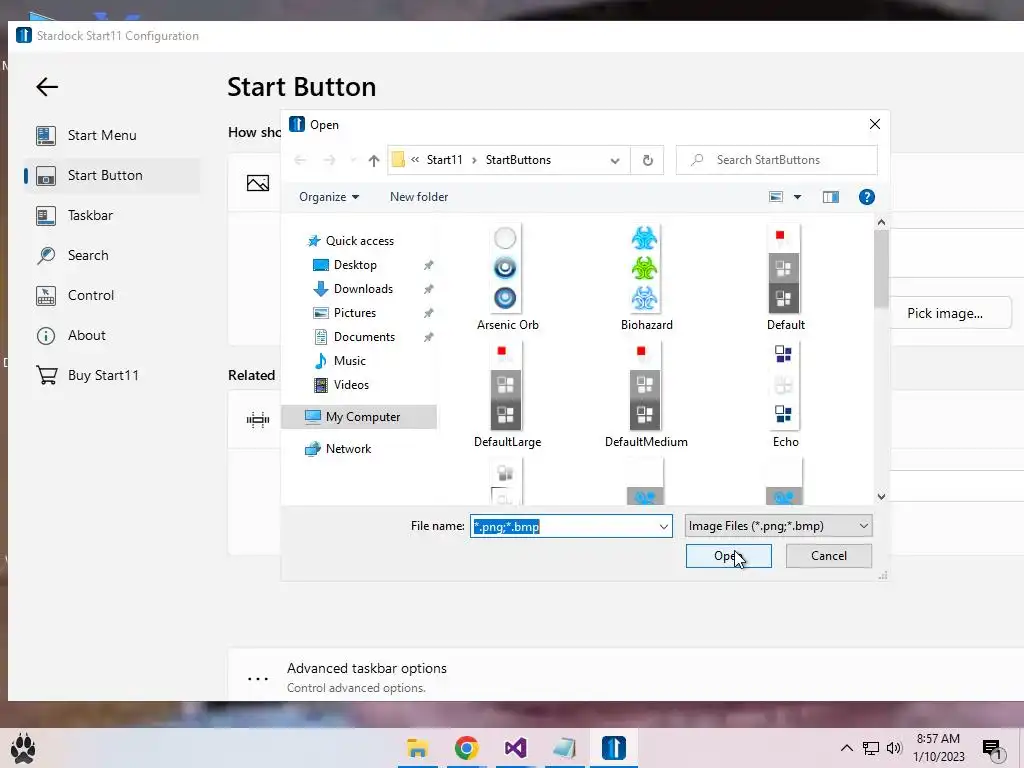The image size is (1024, 768).
Task: Open dialog help icon
Action: (x=867, y=197)
